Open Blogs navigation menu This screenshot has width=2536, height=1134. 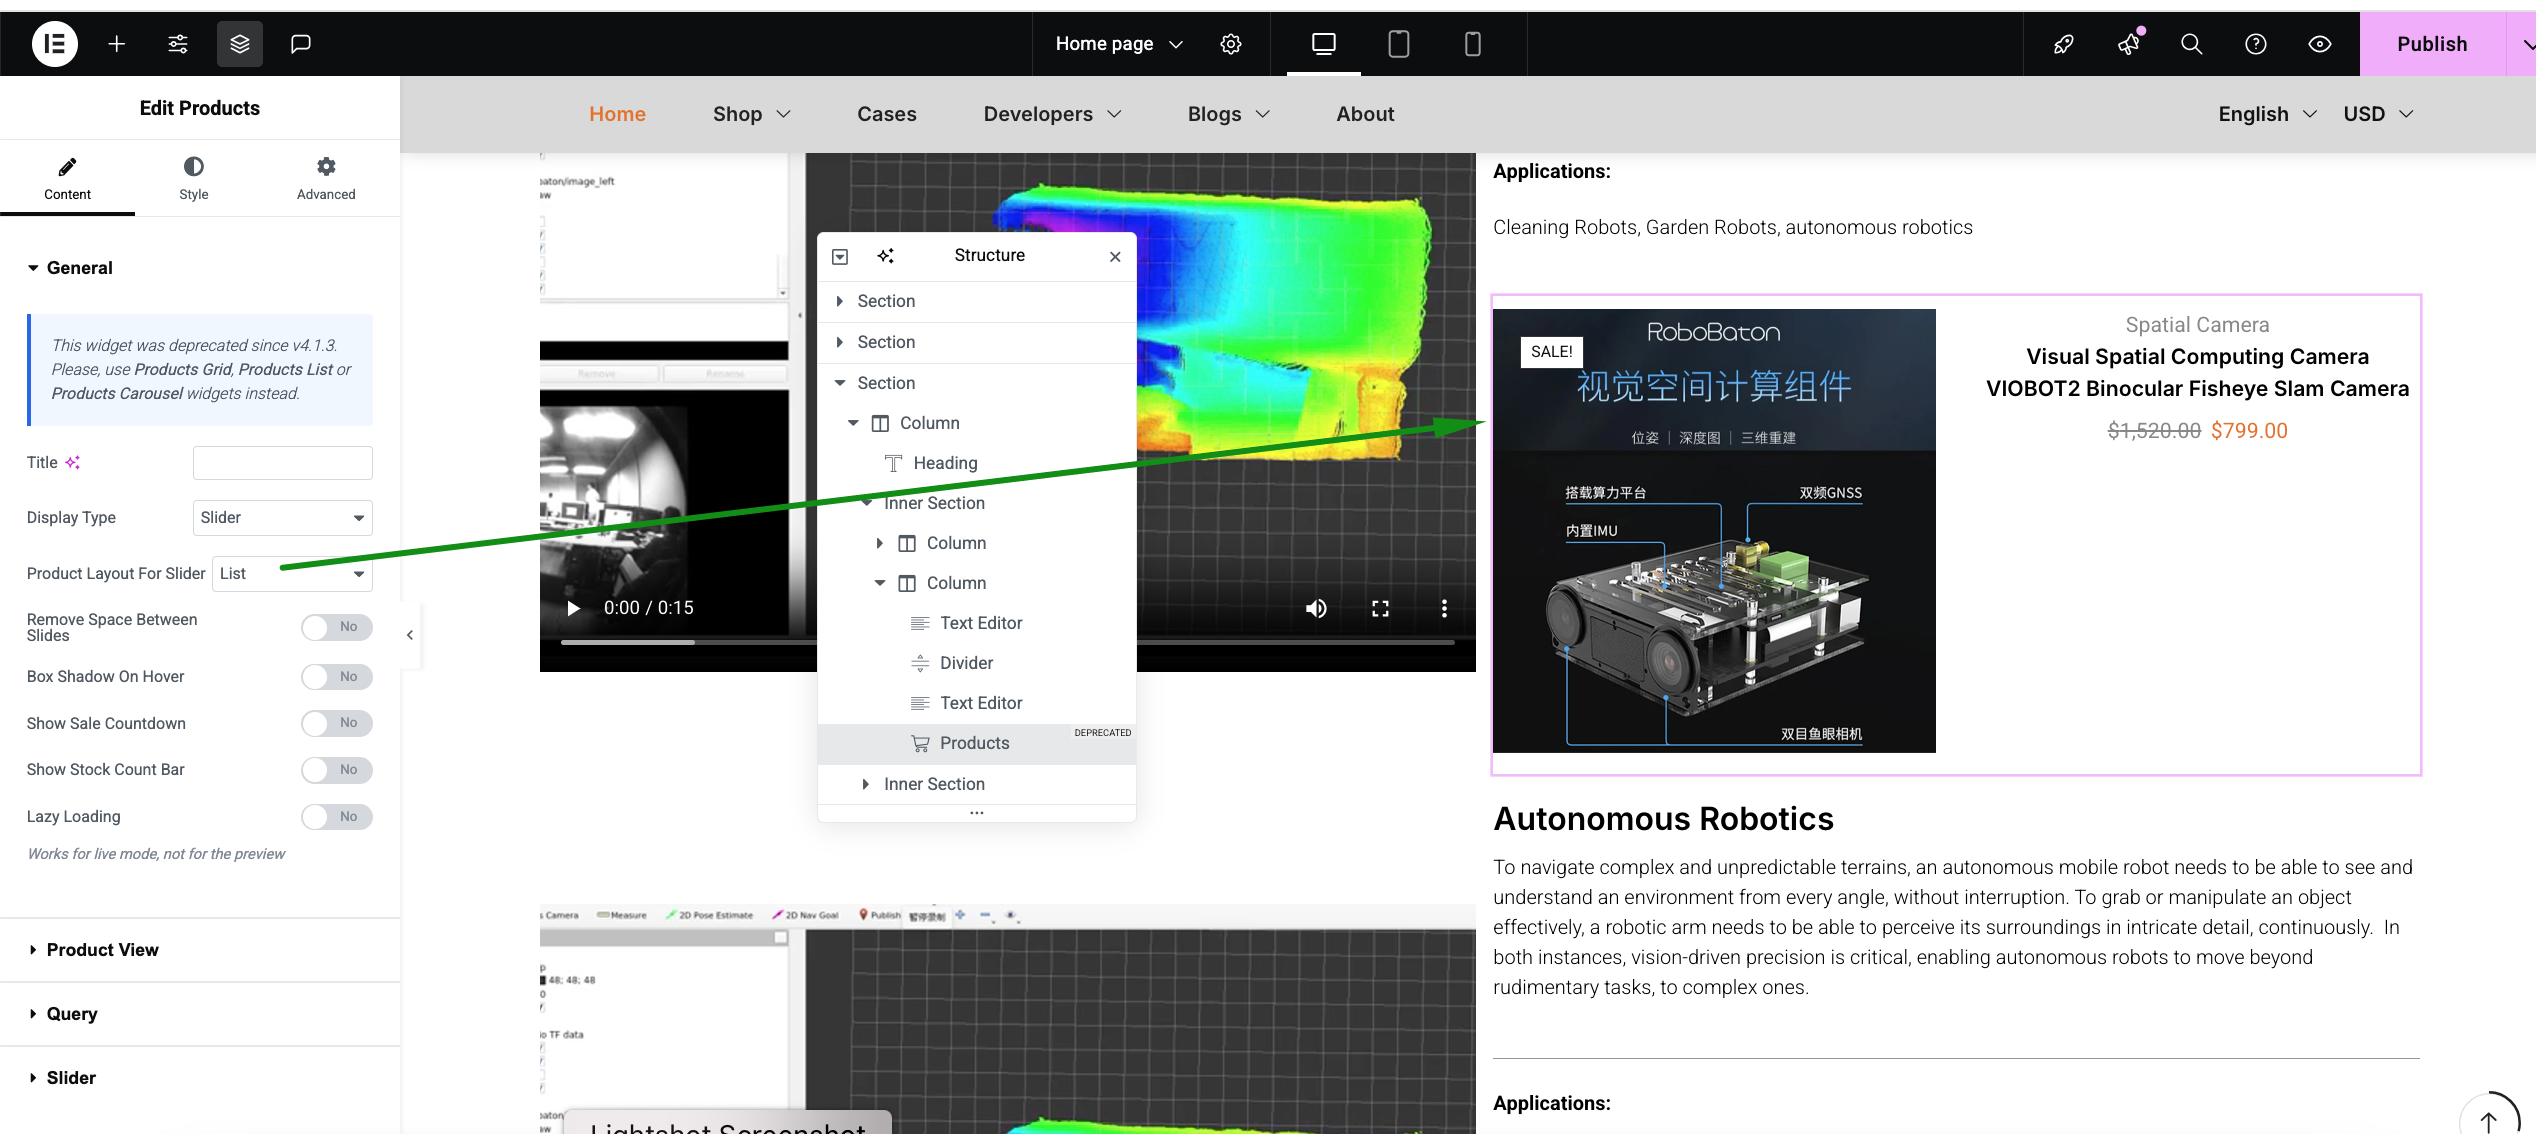pyautogui.click(x=1229, y=114)
